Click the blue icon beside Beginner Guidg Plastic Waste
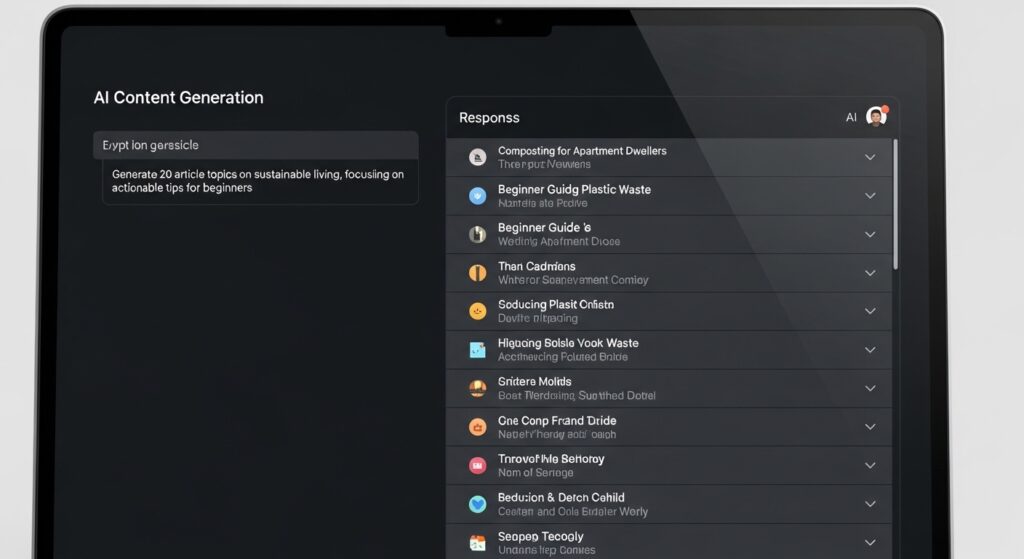 pos(478,196)
